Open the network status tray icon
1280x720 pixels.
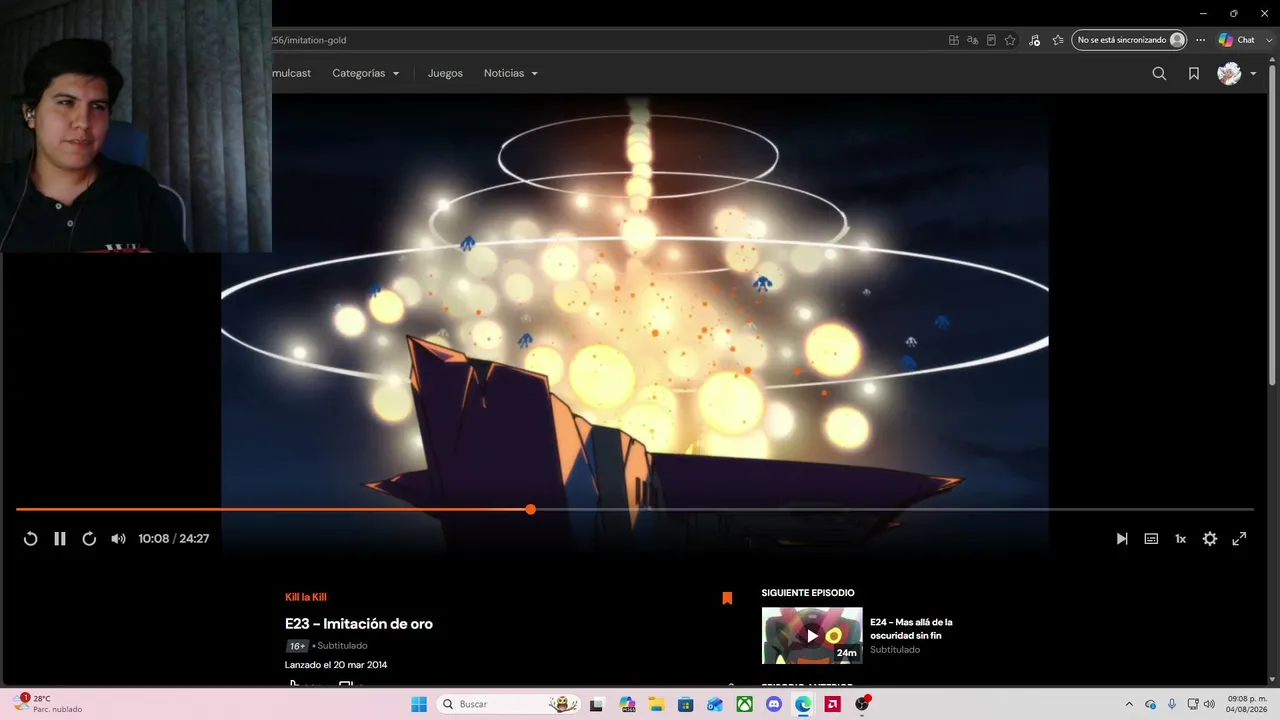tap(1193, 704)
